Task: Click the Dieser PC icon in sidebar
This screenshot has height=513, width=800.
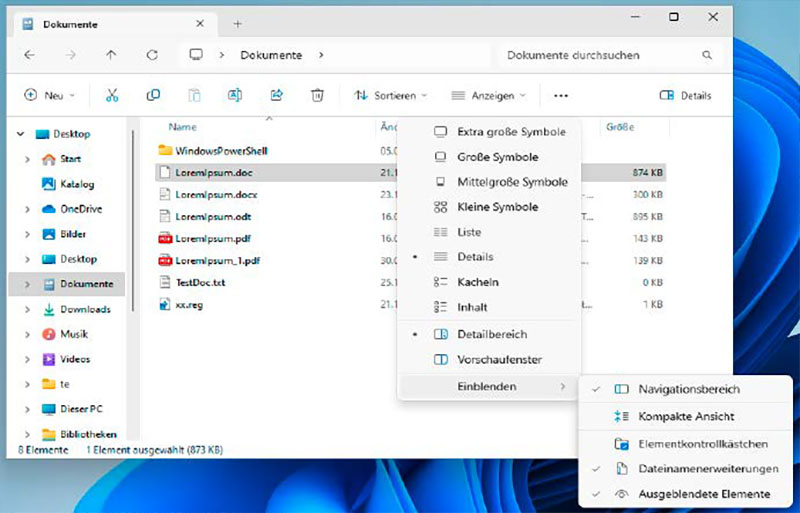Action: (48, 409)
